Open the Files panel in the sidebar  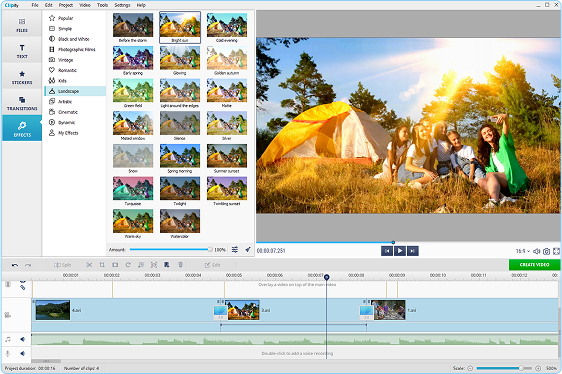tap(22, 24)
